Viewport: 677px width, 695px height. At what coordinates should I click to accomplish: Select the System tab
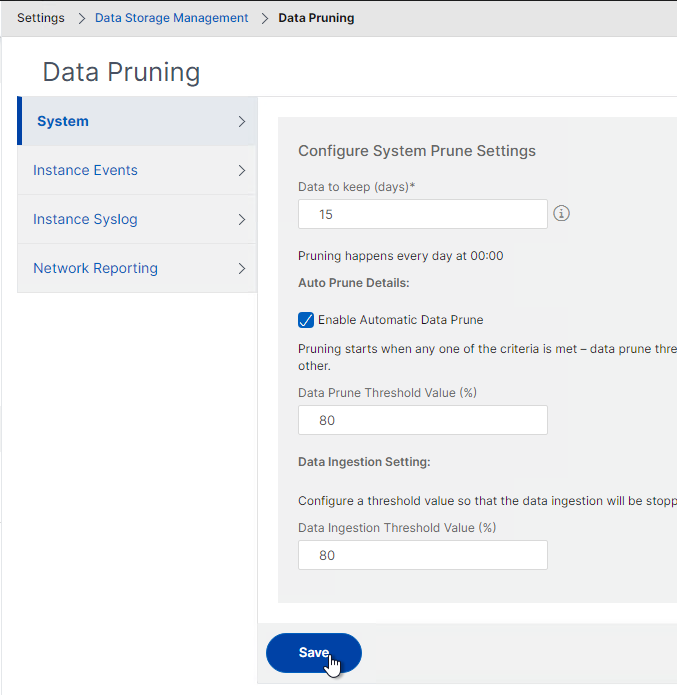click(x=137, y=121)
